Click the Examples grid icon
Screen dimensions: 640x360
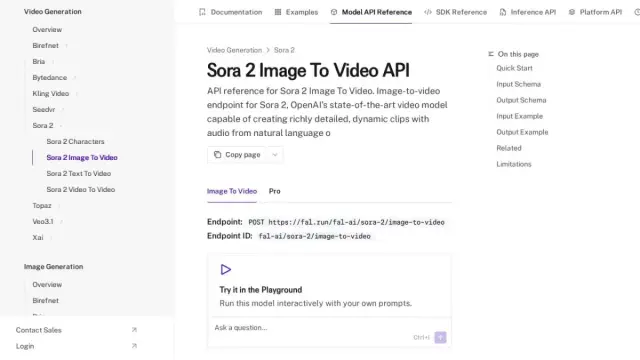[278, 12]
